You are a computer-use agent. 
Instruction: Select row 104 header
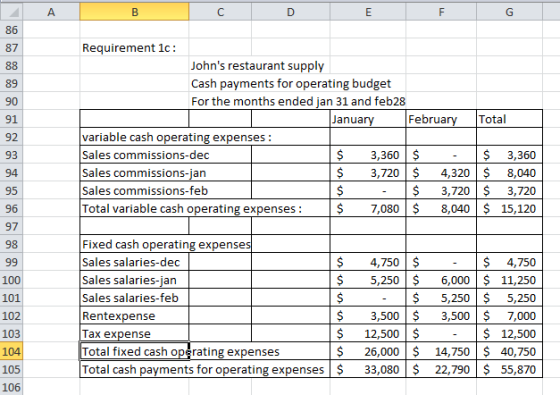point(11,351)
